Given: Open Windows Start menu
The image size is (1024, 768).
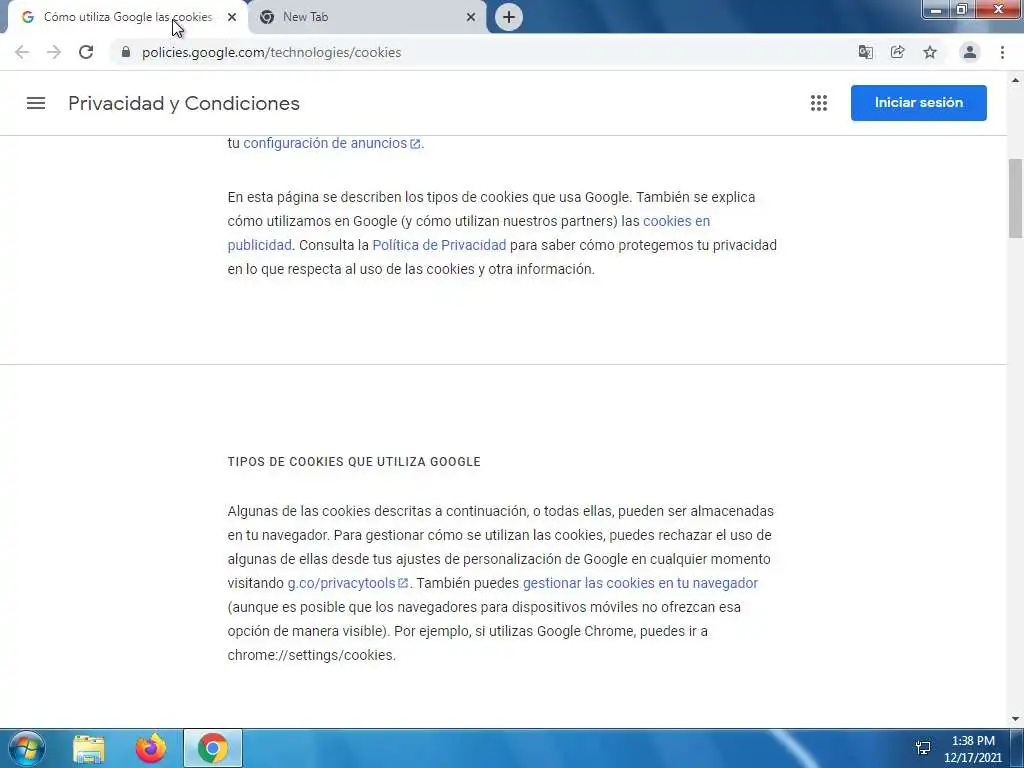Looking at the screenshot, I should [x=27, y=748].
